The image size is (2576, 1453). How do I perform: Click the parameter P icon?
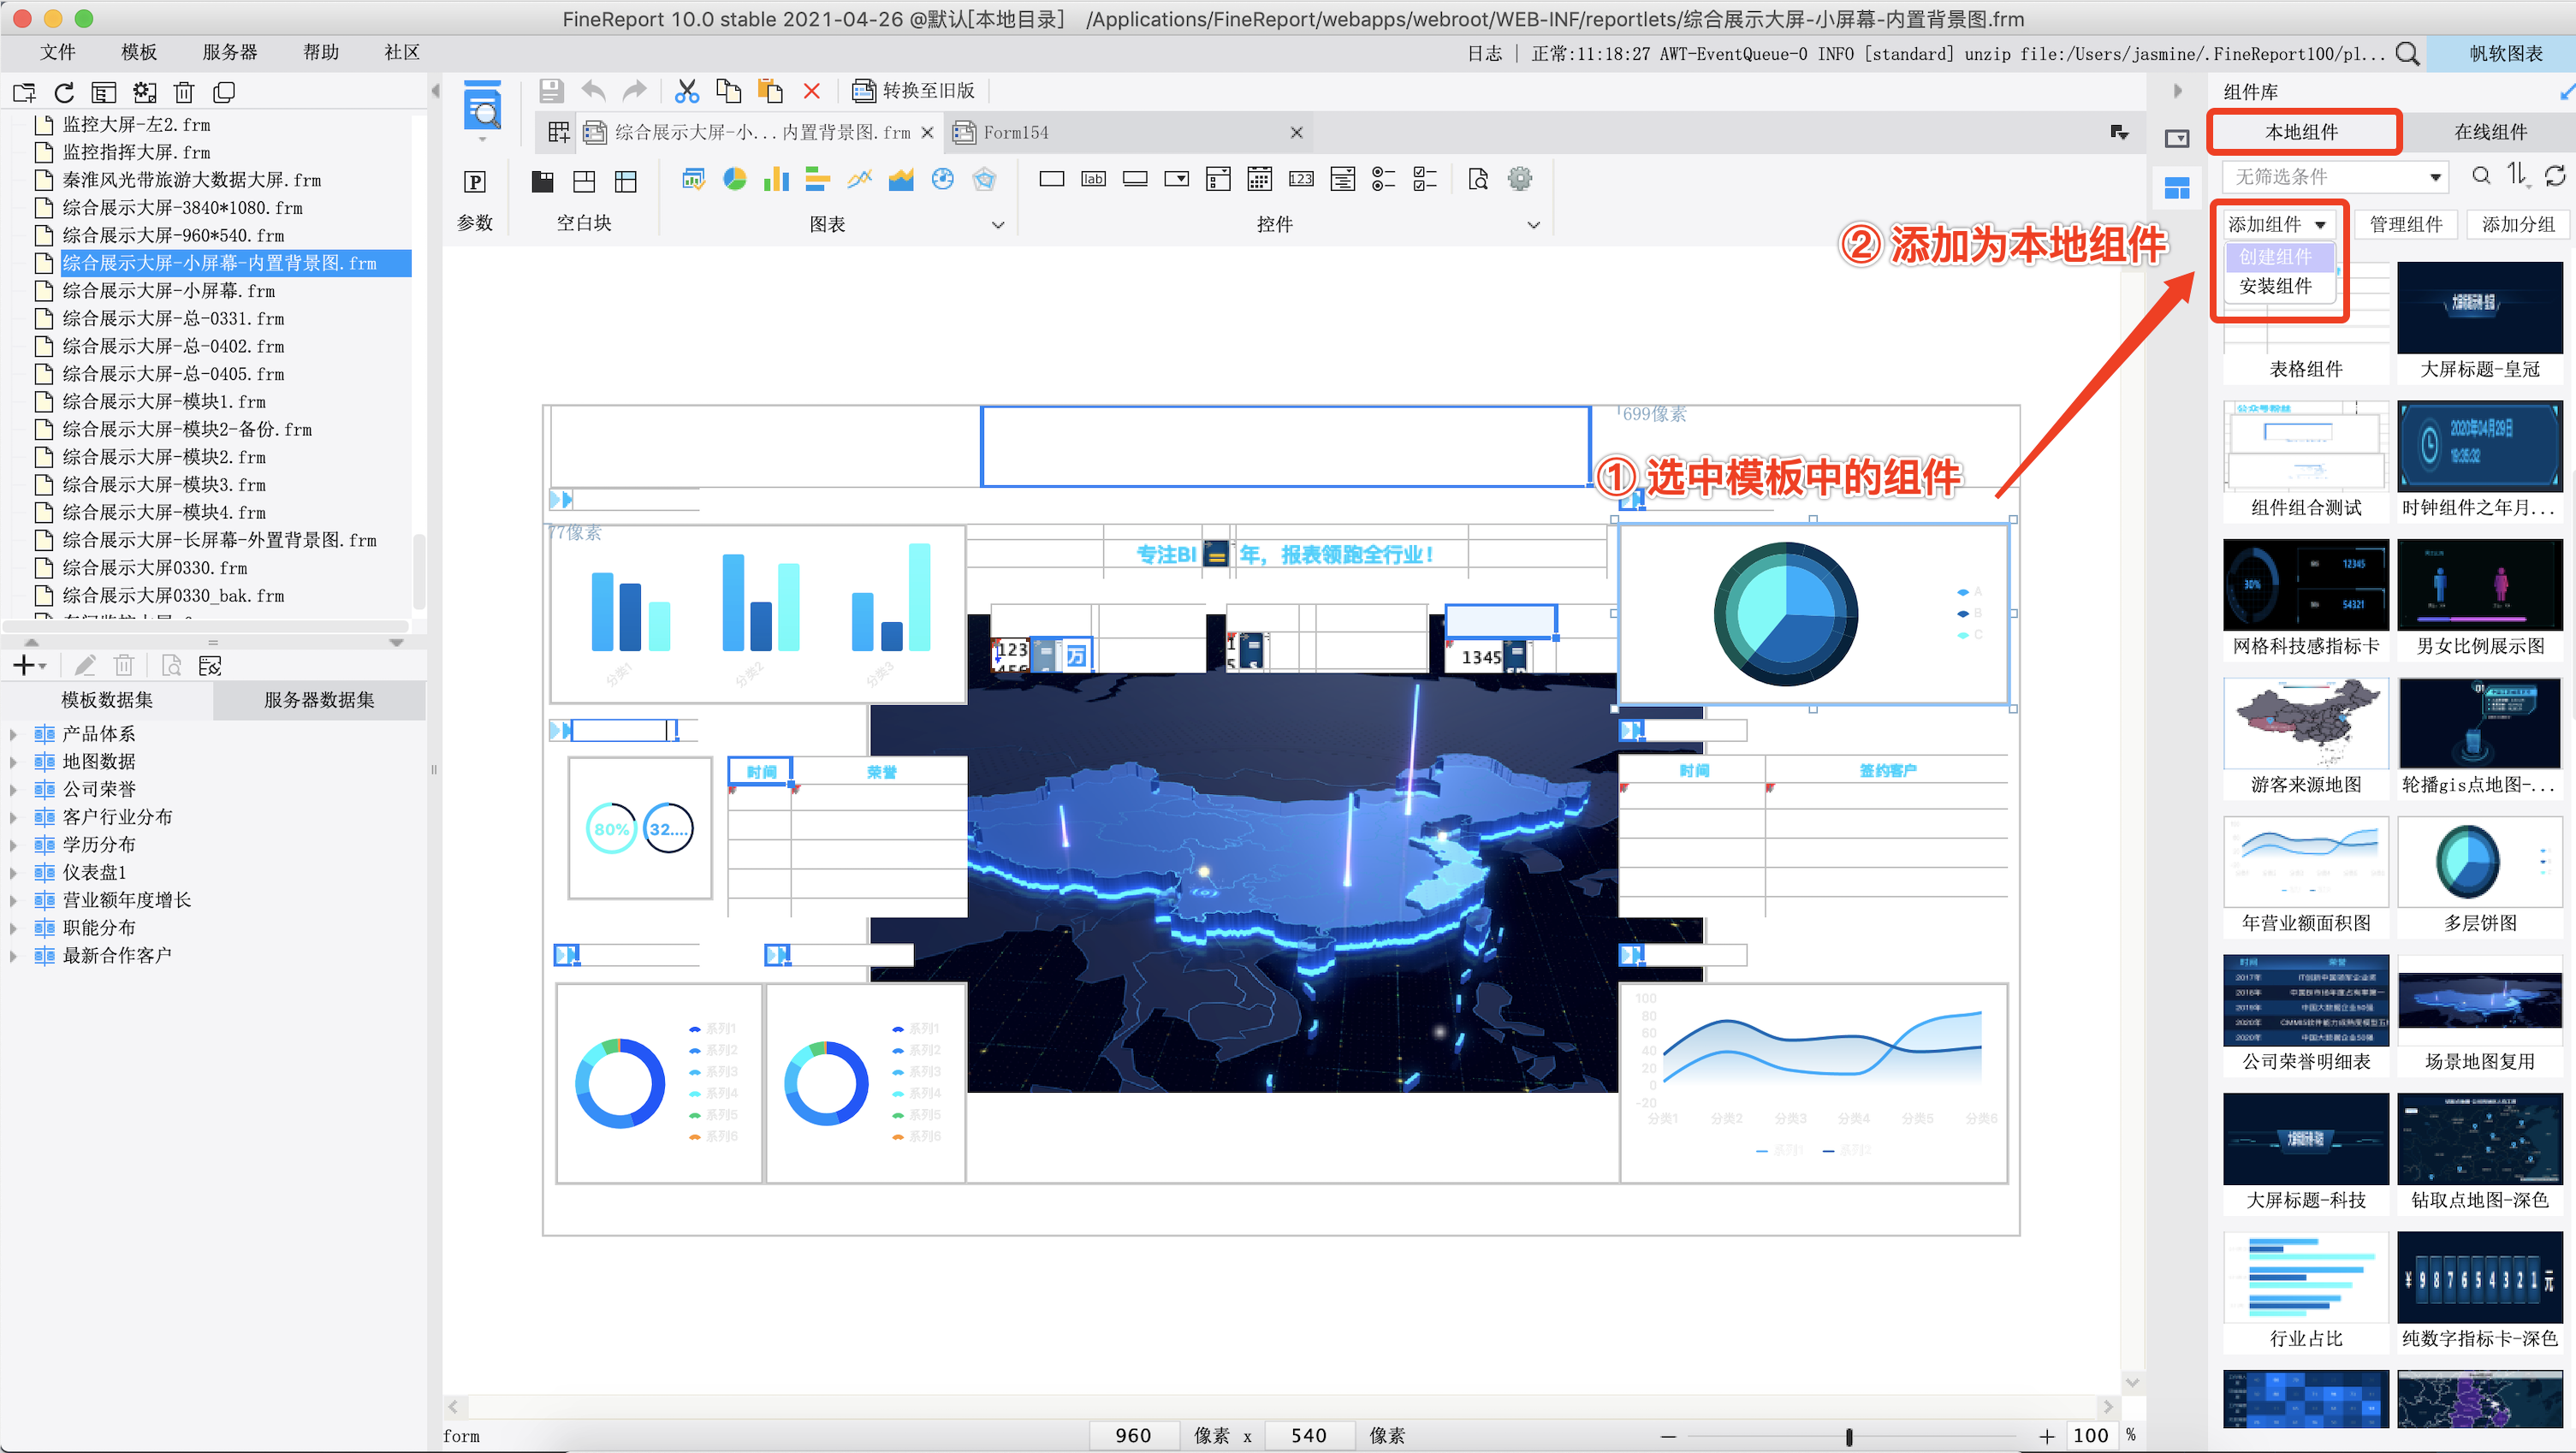click(x=475, y=182)
